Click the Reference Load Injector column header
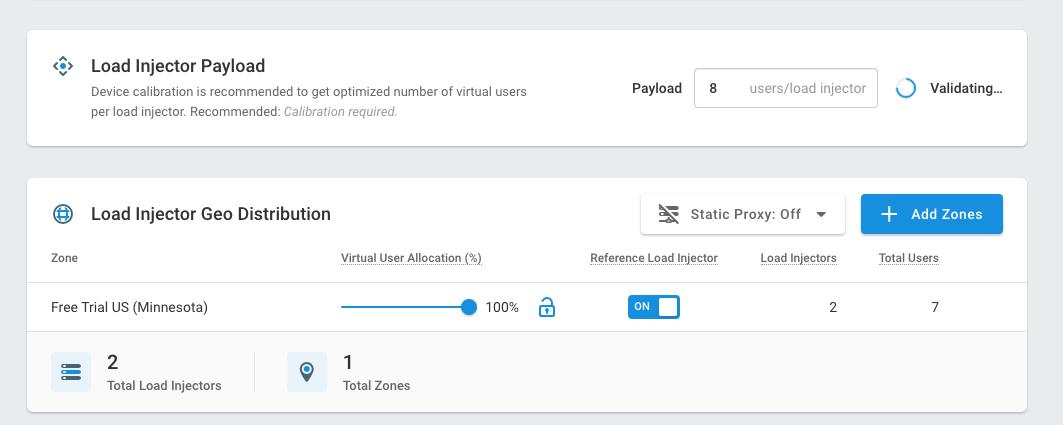This screenshot has width=1063, height=425. (x=653, y=258)
